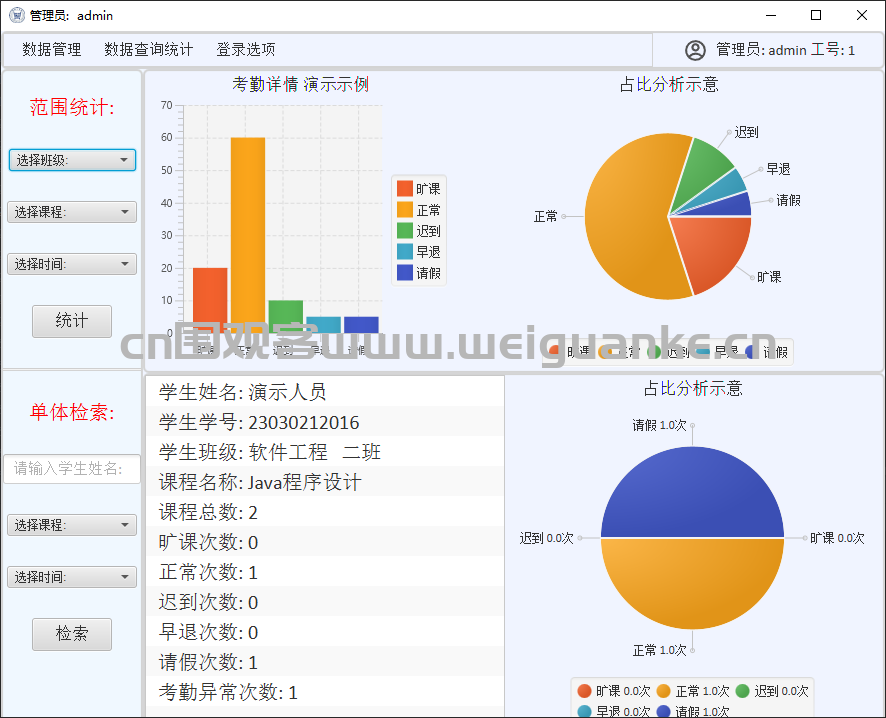
Task: Expand 选择课程 dropdown under 单体检索
Action: pos(72,525)
